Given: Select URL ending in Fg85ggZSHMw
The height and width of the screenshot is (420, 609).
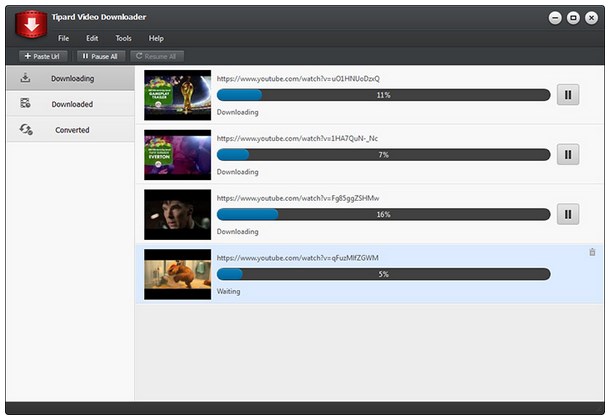Looking at the screenshot, I should tap(298, 198).
